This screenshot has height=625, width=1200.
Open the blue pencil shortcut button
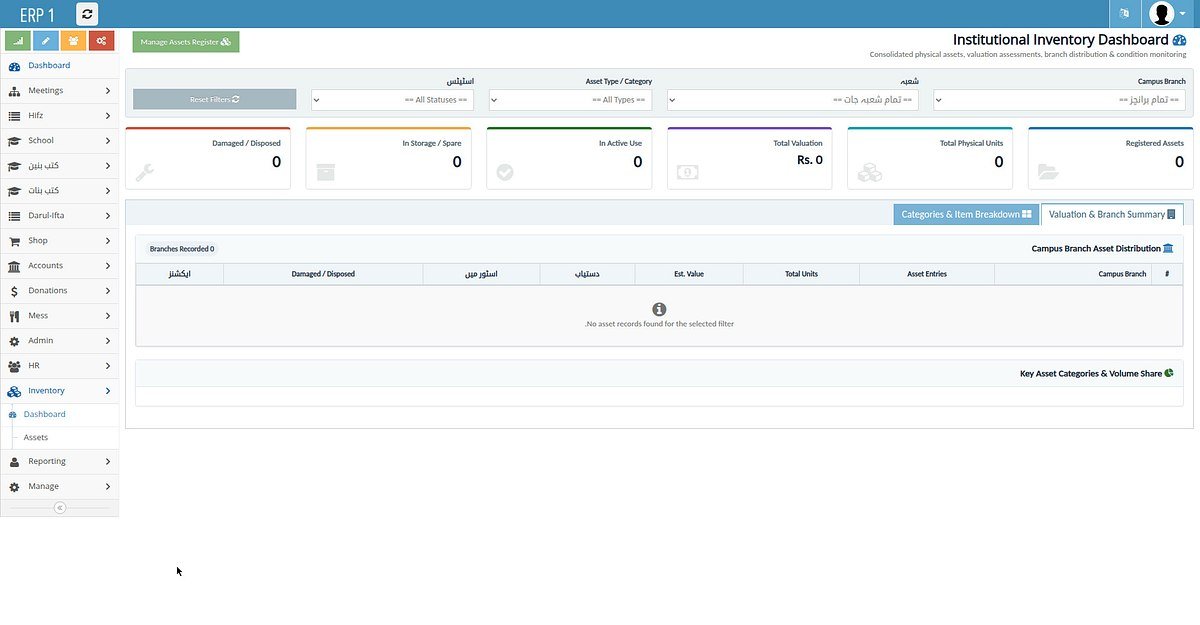(x=46, y=40)
